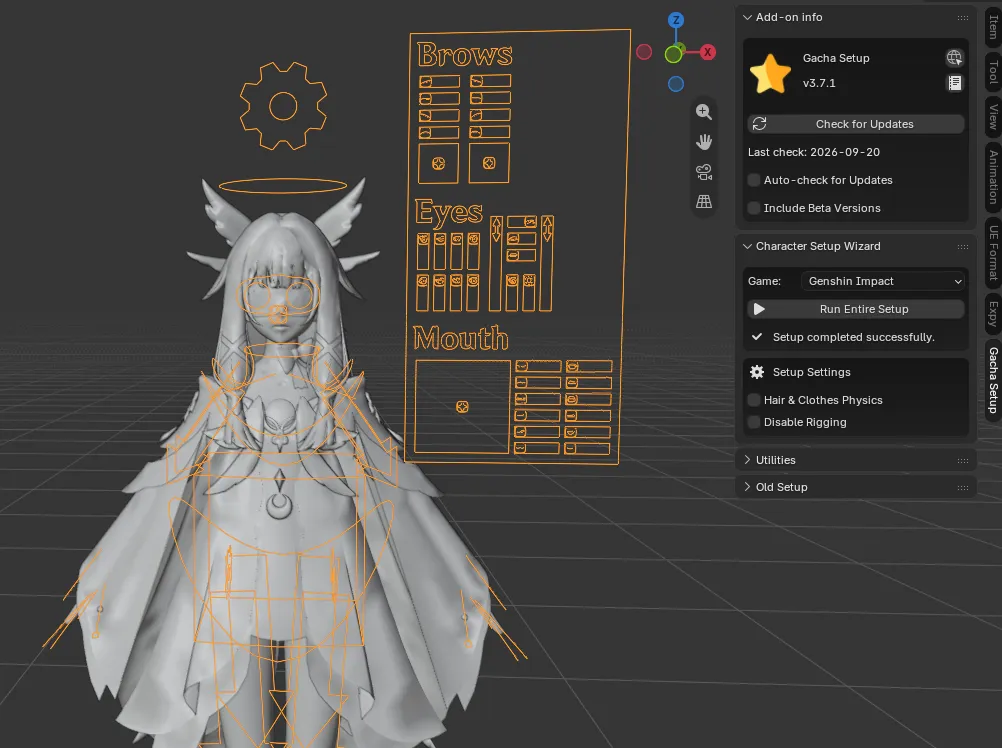Click the green Y axis gizmo handle

674,55
